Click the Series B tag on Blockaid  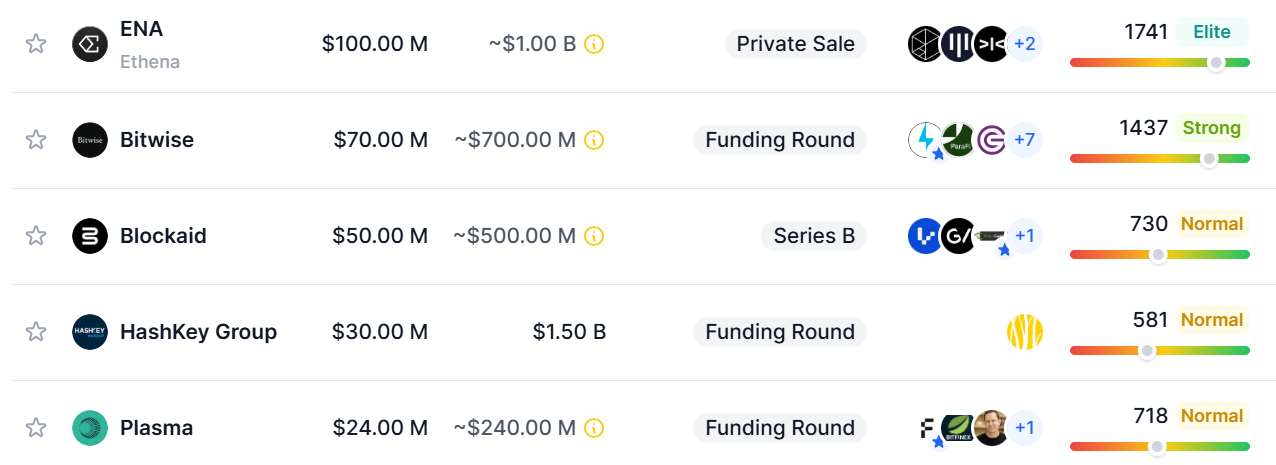click(814, 236)
